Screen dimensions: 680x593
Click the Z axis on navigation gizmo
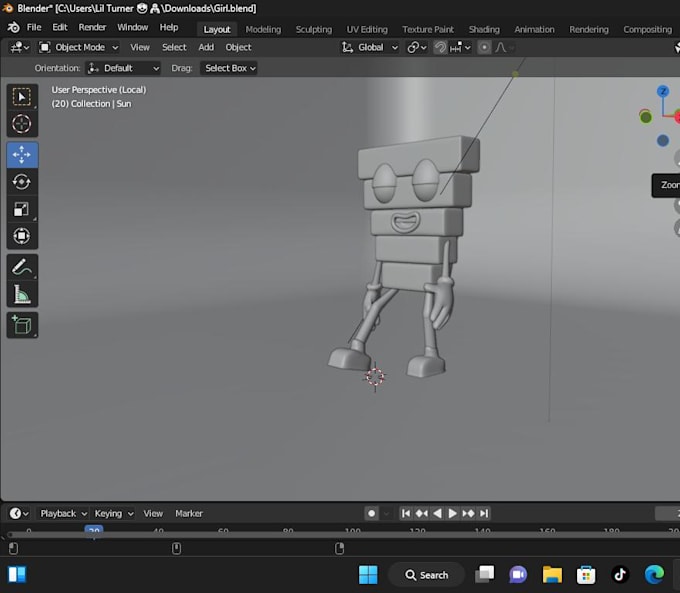tap(663, 92)
